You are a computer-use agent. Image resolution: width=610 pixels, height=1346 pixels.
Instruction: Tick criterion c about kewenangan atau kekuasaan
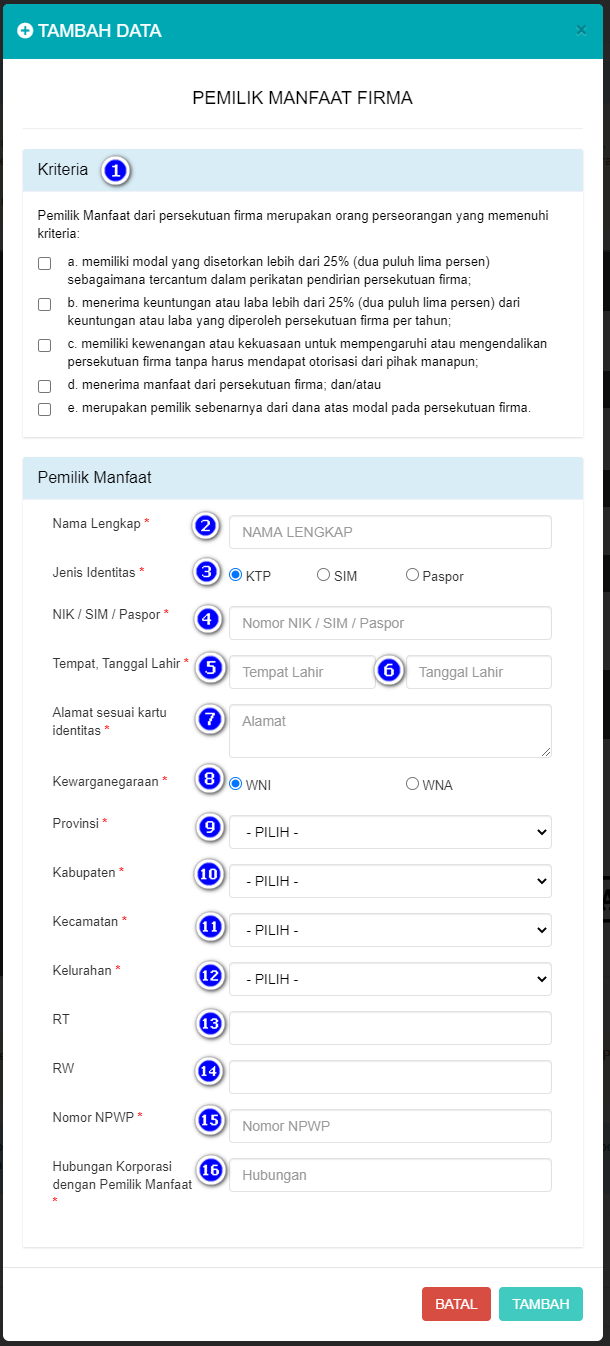coord(44,346)
